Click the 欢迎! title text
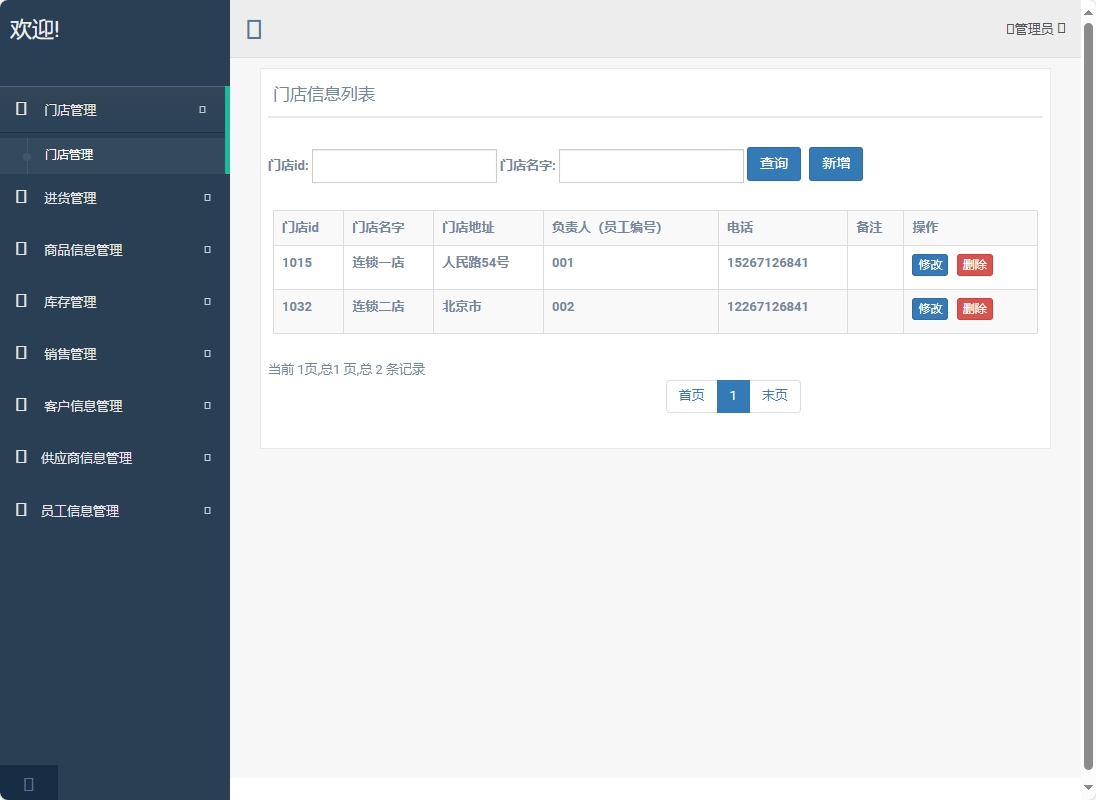 click(34, 29)
